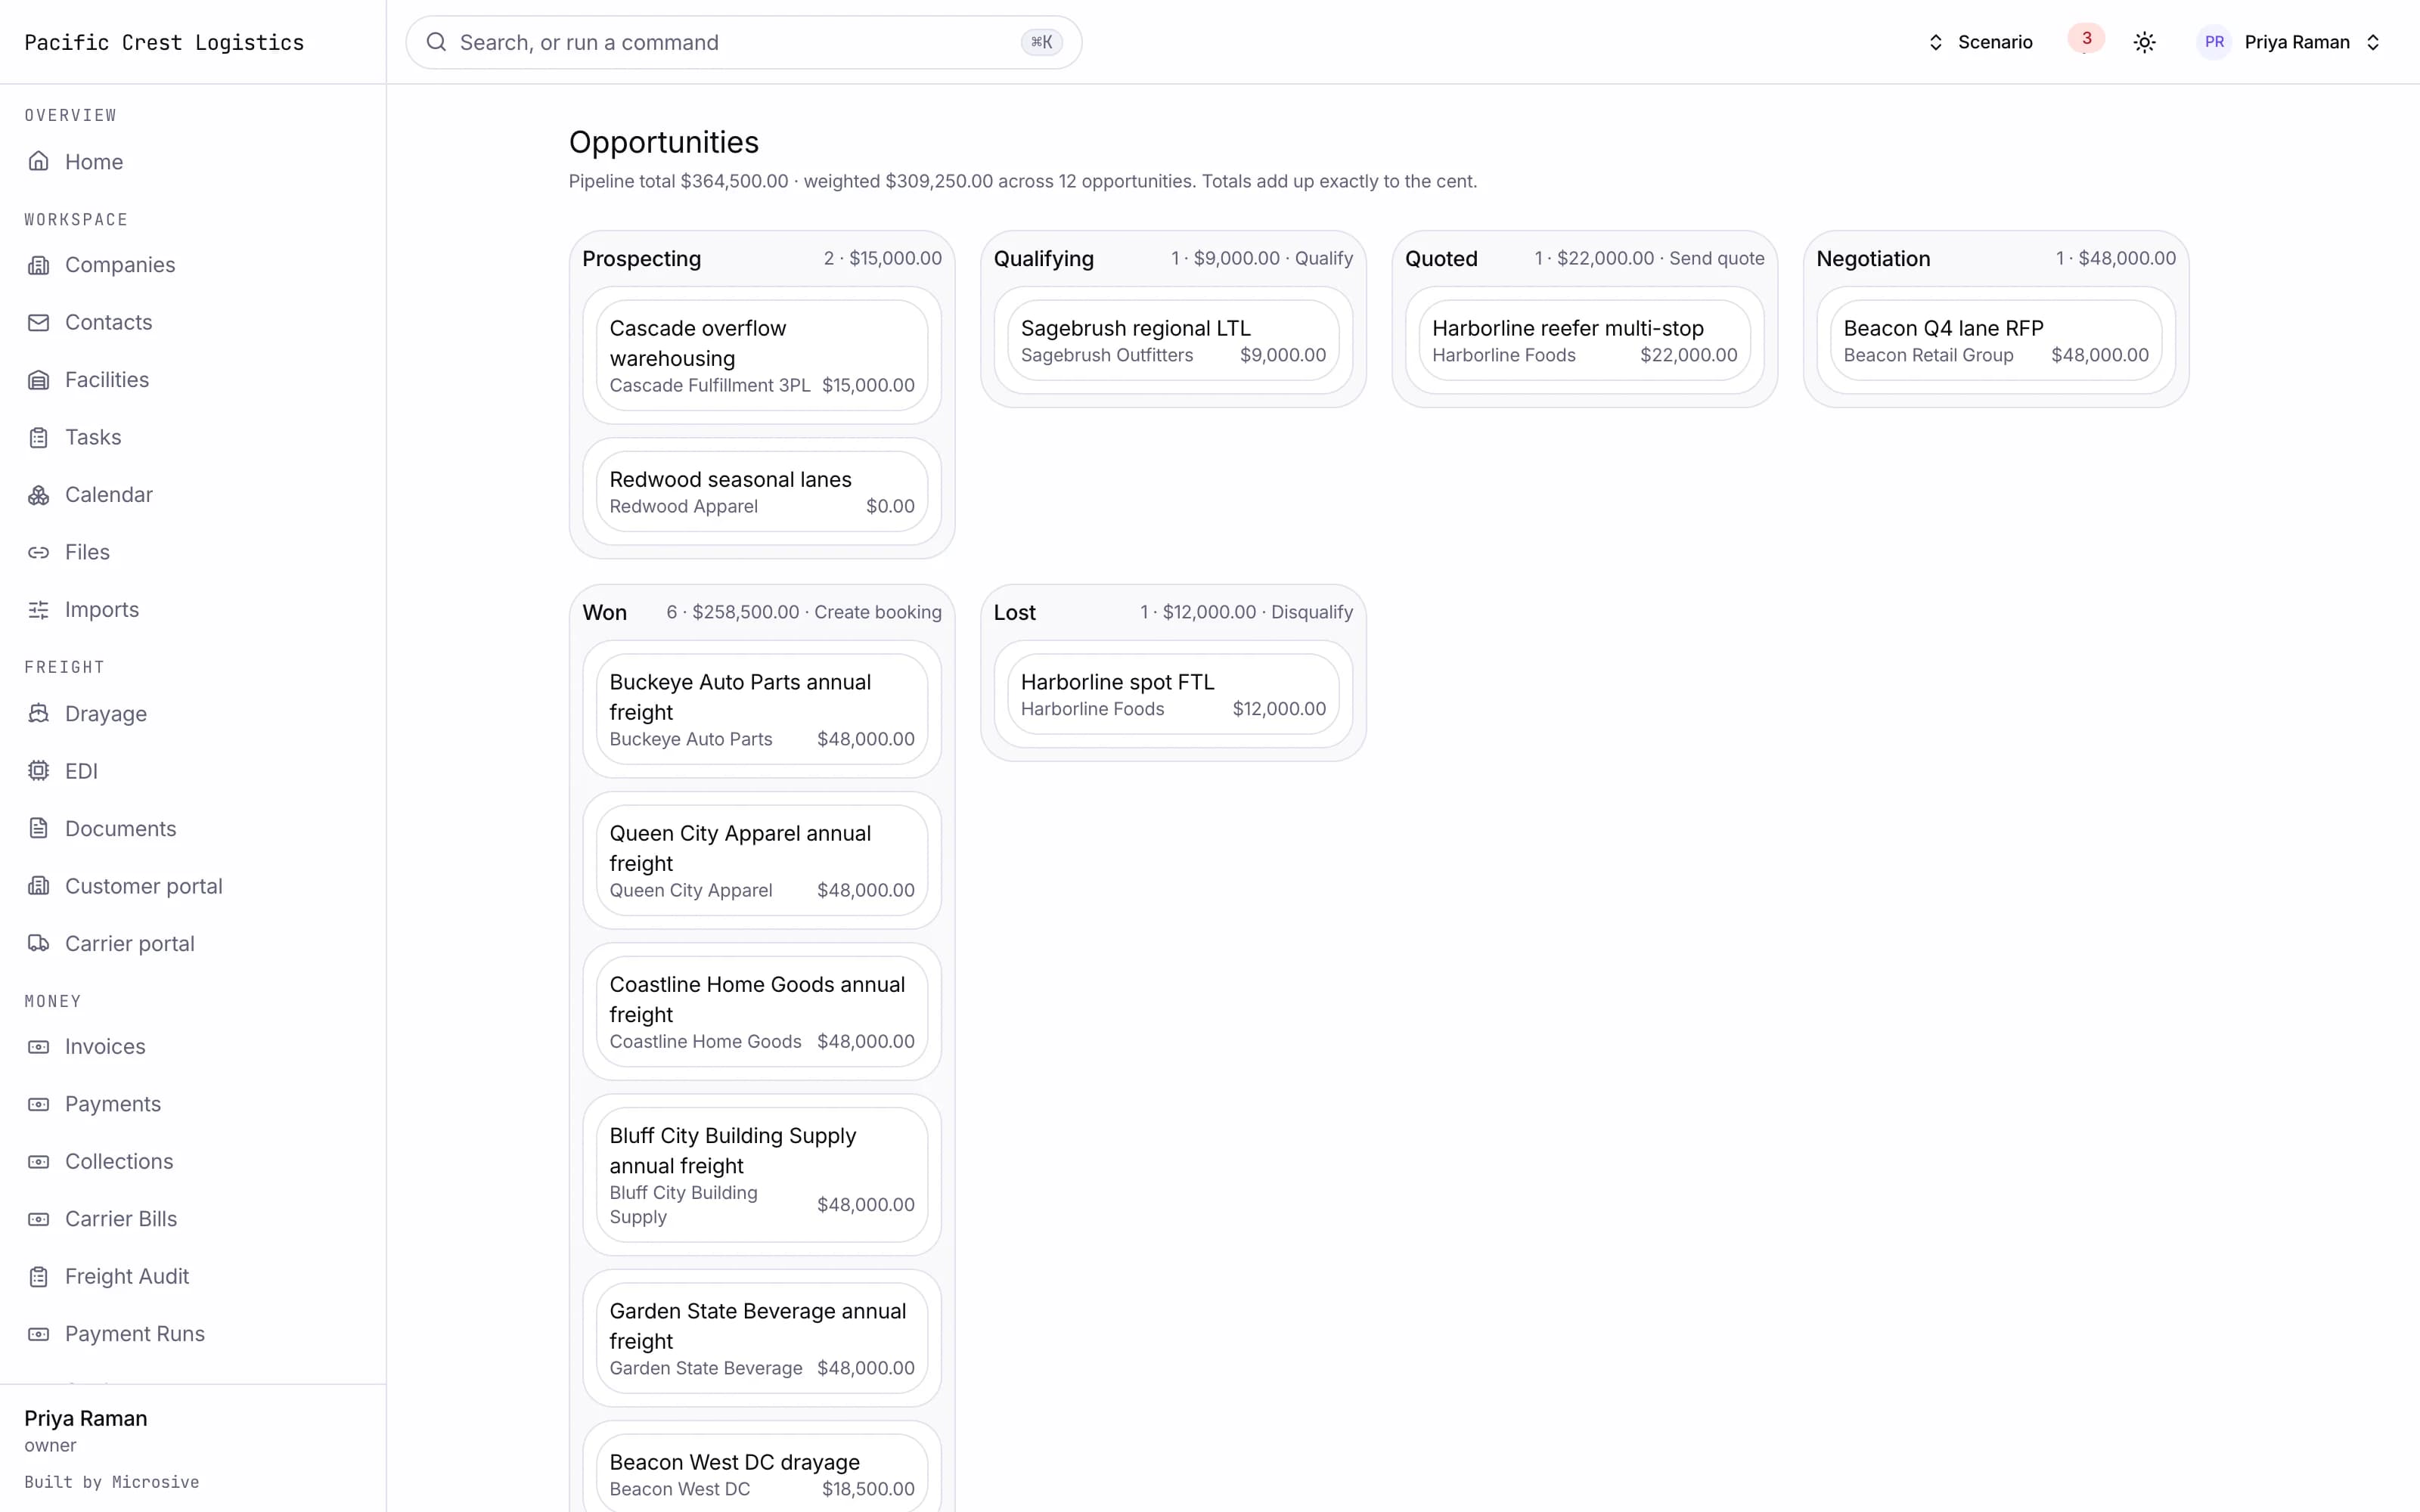Go to Customer portal in sidebar

pos(143,886)
